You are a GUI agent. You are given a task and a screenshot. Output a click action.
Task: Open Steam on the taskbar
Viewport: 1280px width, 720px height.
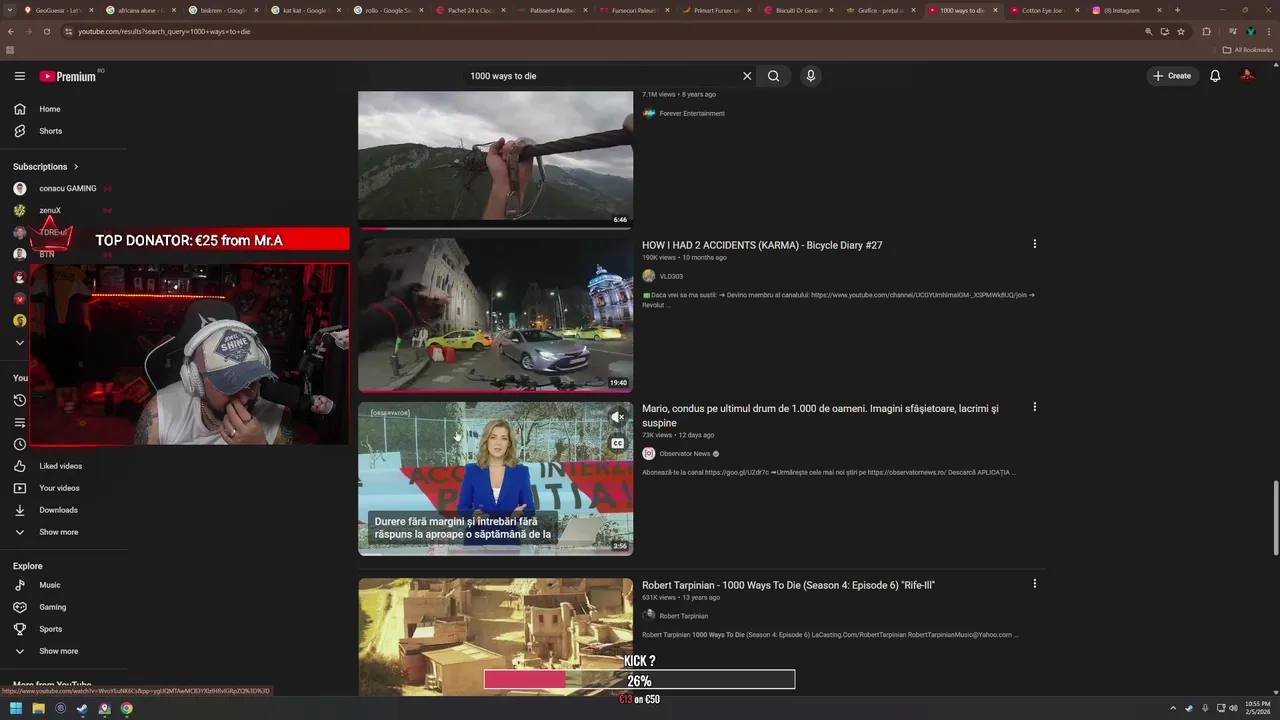click(82, 708)
